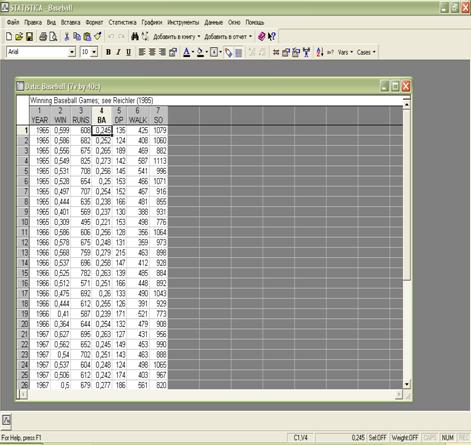The height and width of the screenshot is (445, 471).
Task: Open the Графики menu
Action: pos(152,22)
